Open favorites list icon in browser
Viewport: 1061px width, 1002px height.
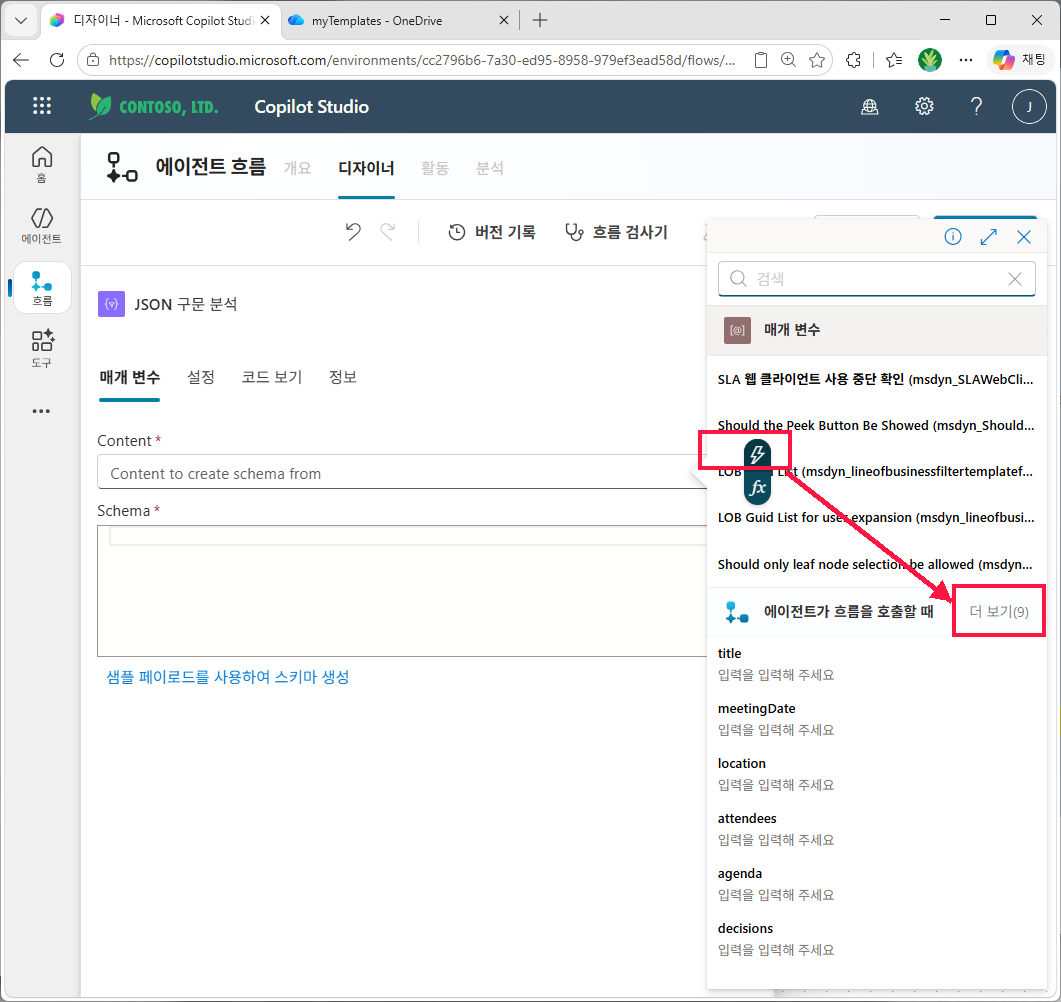(x=894, y=60)
